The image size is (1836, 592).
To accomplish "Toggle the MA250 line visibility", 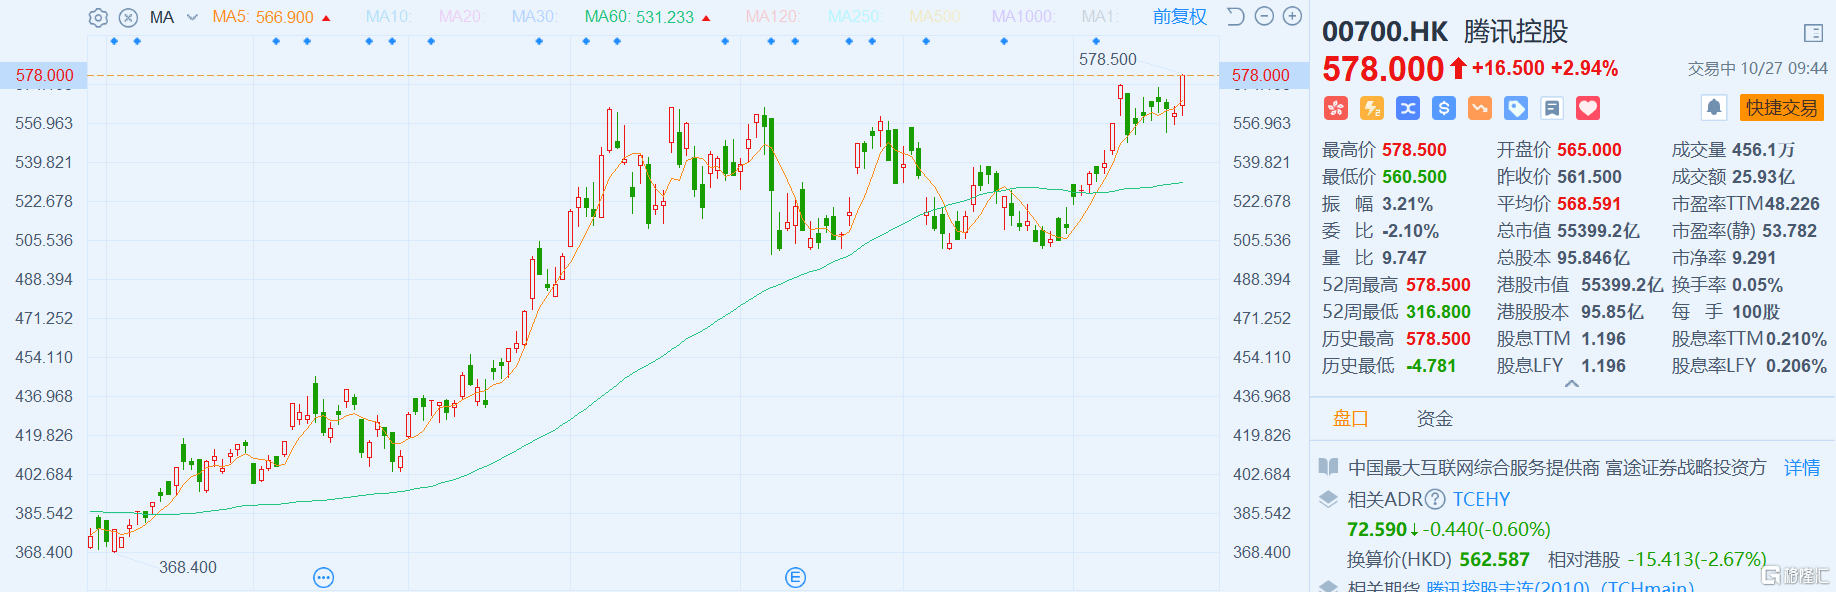I will pyautogui.click(x=853, y=17).
